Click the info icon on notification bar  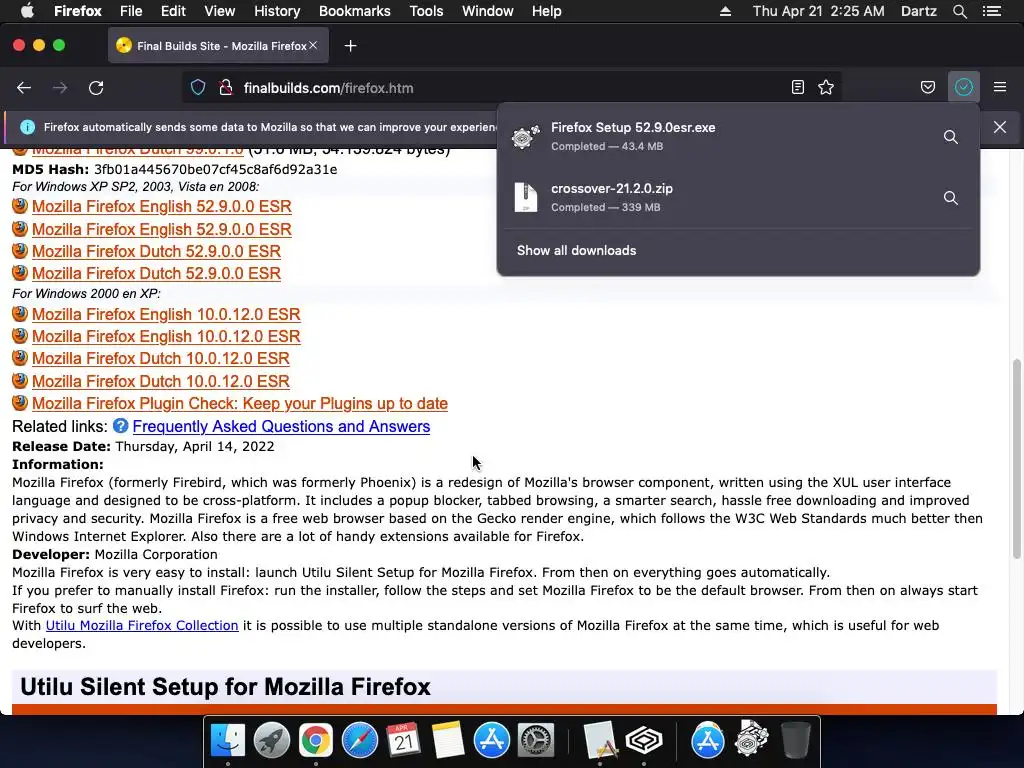point(27,127)
